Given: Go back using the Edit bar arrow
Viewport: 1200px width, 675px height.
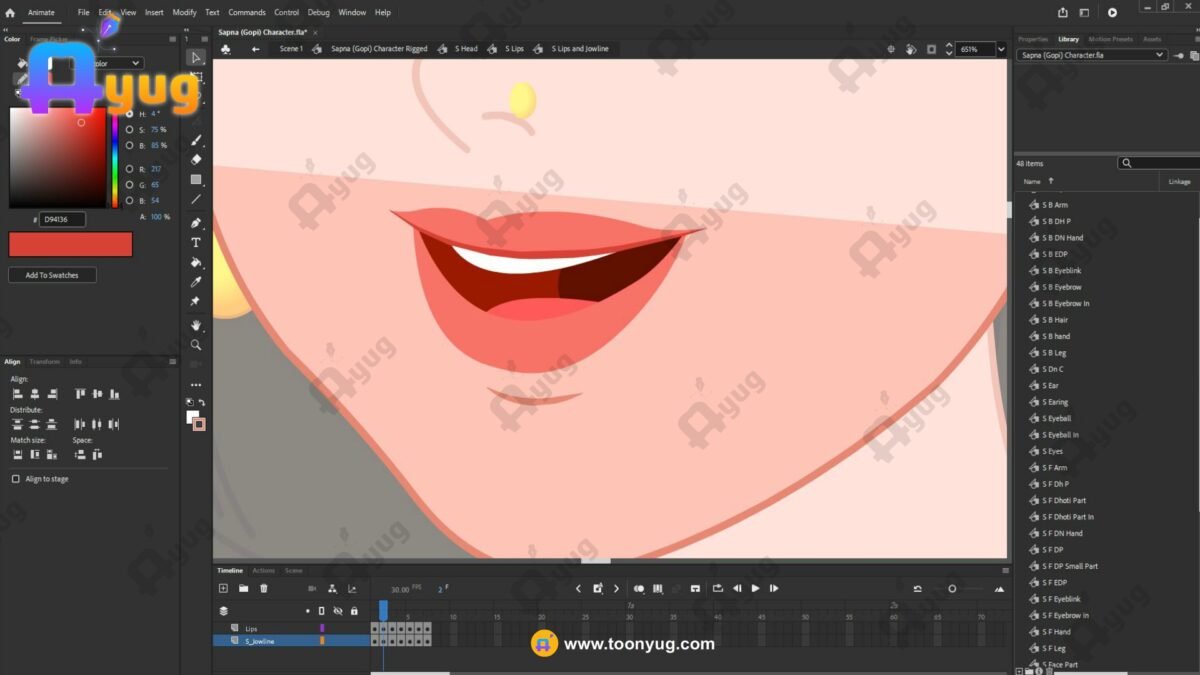Looking at the screenshot, I should coord(255,49).
